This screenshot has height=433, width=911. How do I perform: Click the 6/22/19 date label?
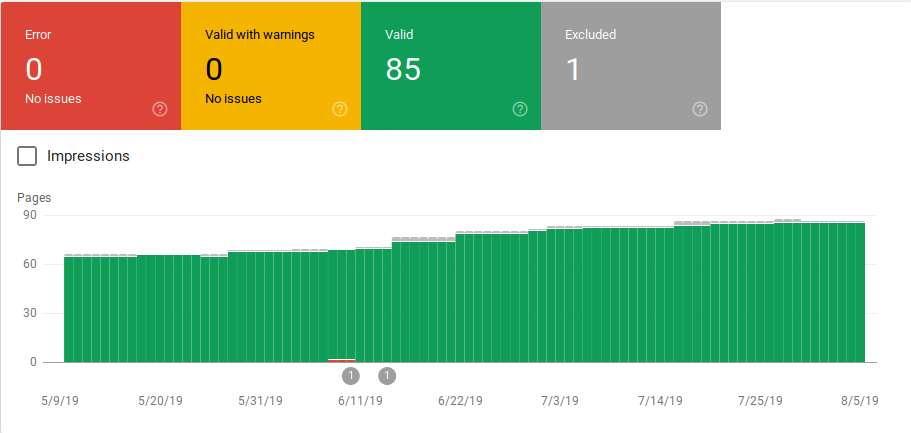[x=460, y=401]
